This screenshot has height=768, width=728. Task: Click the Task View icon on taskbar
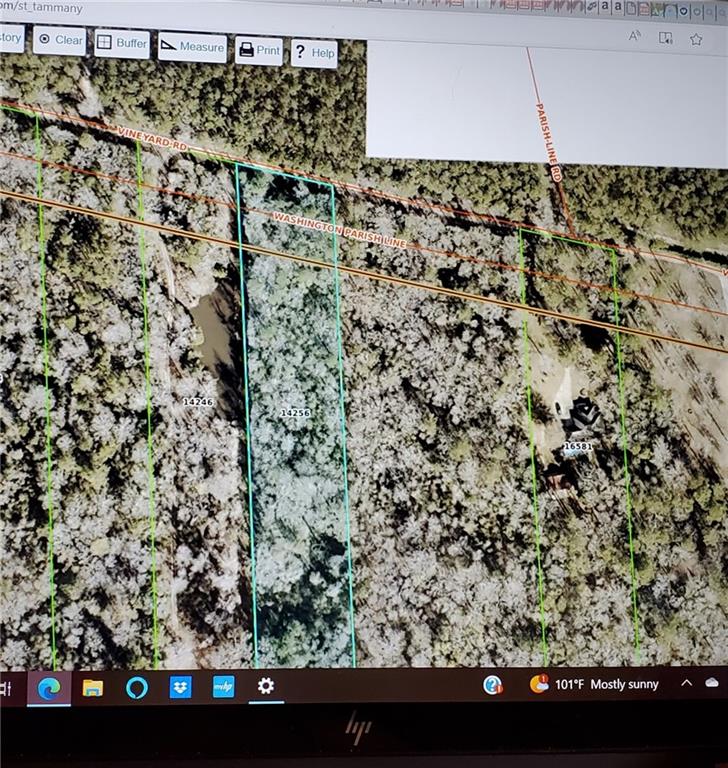click(x=6, y=689)
